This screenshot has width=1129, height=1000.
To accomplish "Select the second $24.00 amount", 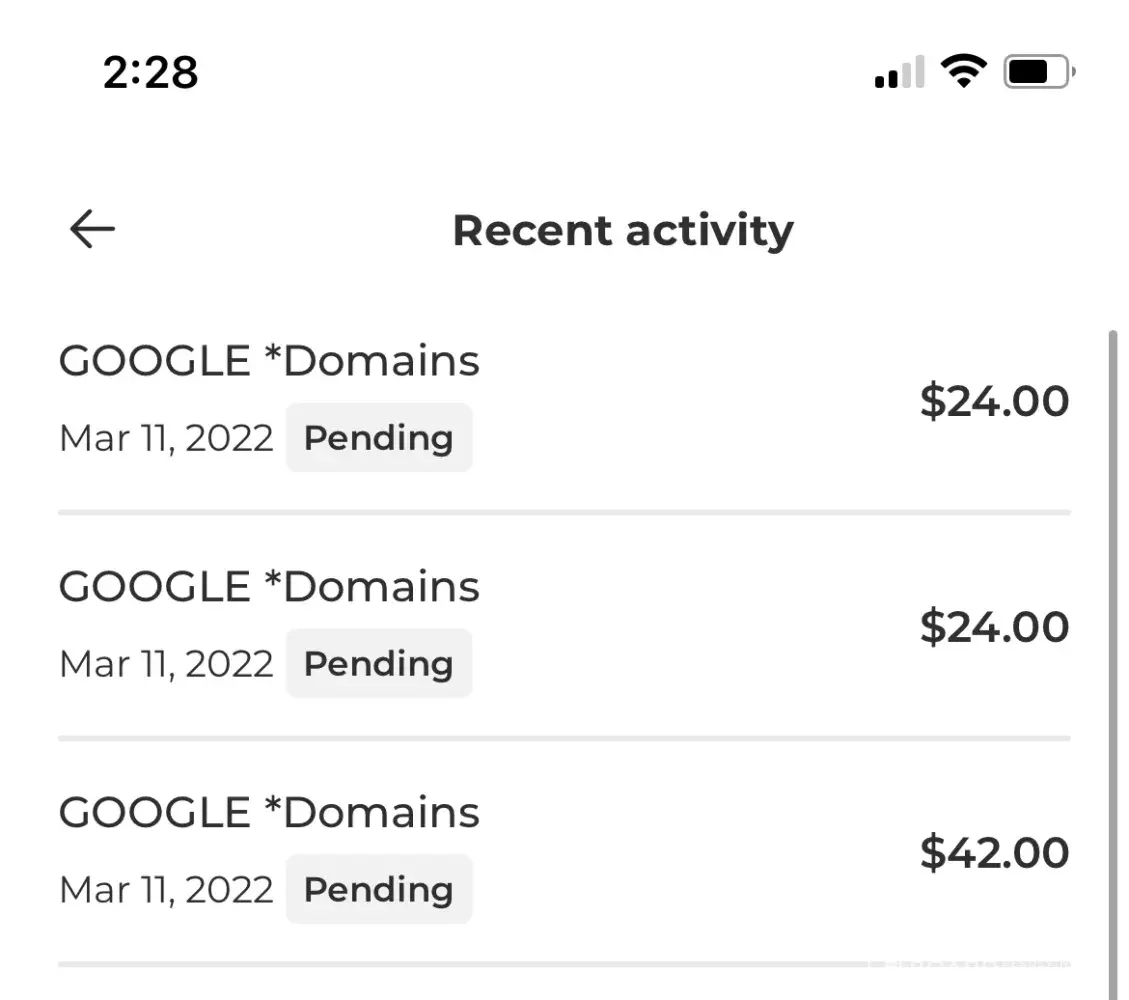I will pyautogui.click(x=994, y=627).
